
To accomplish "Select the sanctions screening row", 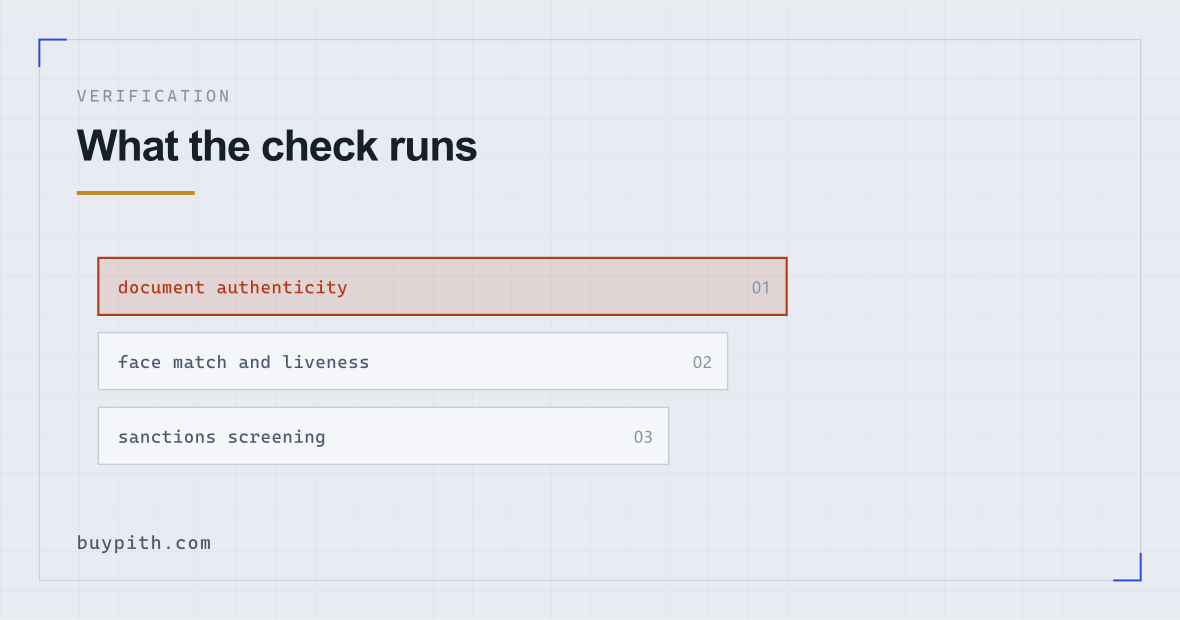I will (x=383, y=436).
